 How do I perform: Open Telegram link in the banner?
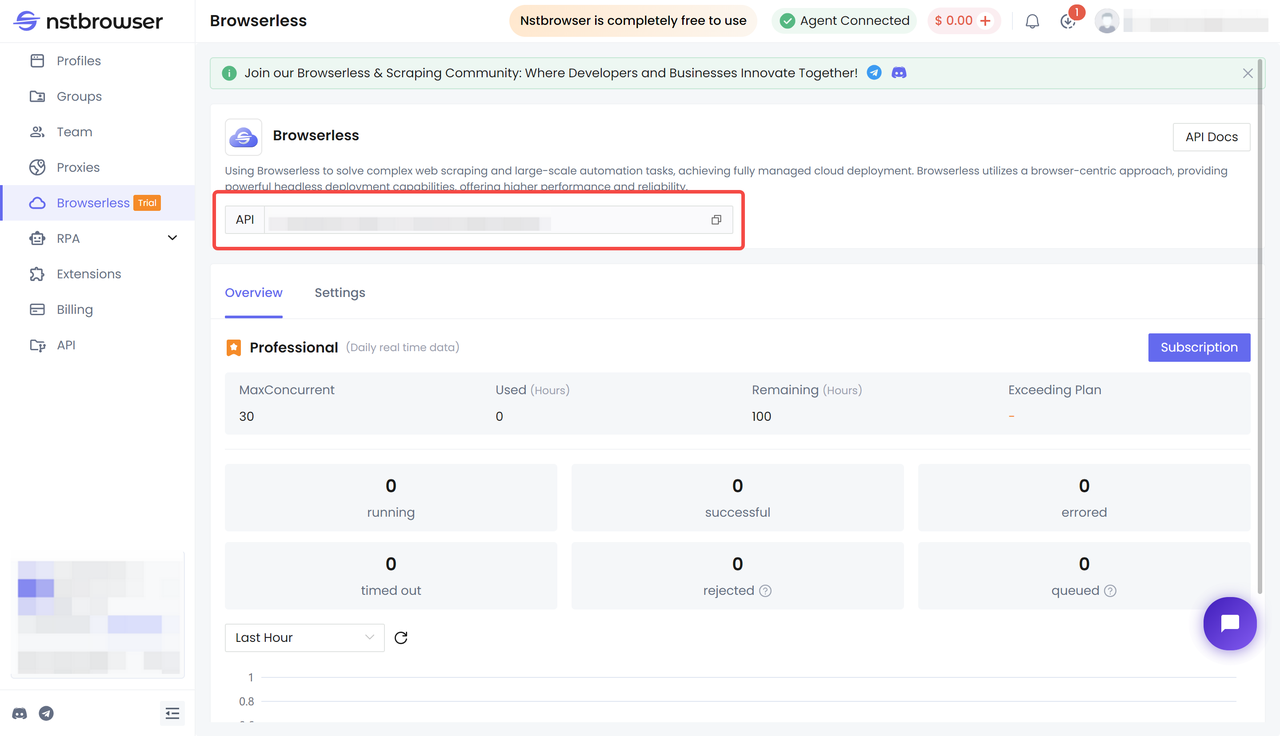pyautogui.click(x=874, y=73)
